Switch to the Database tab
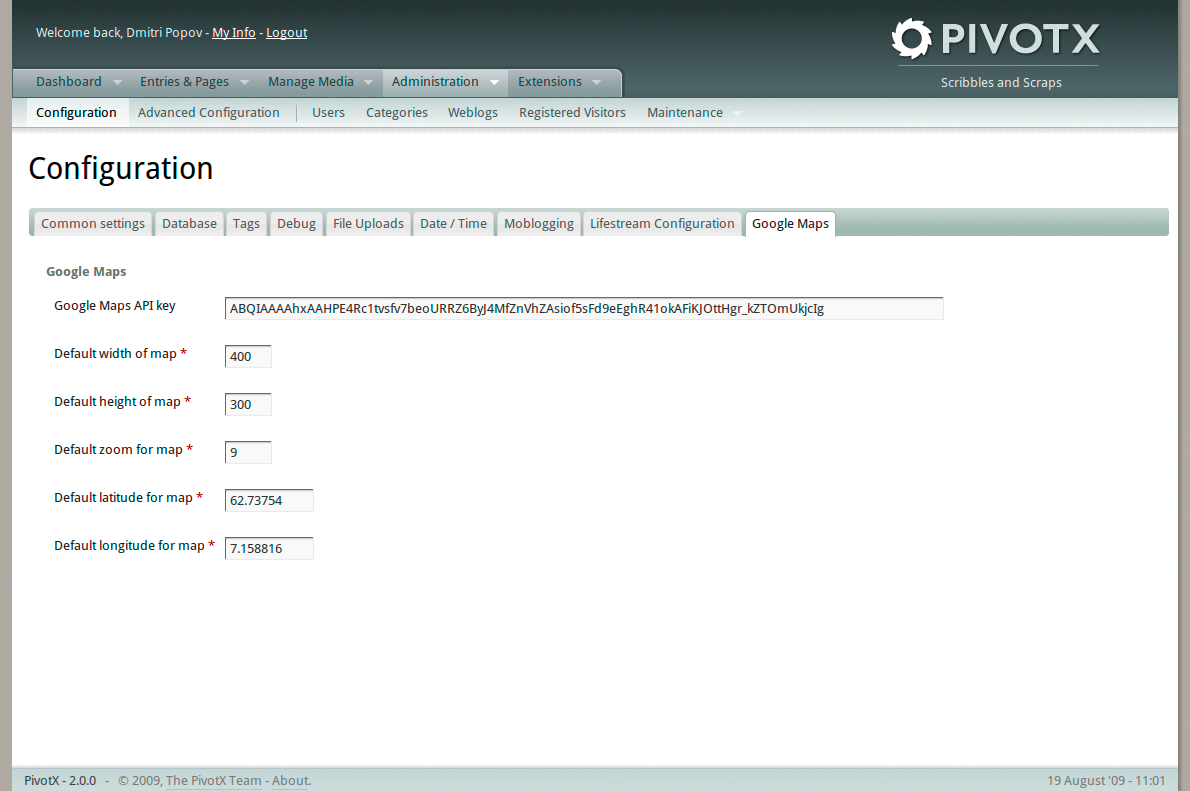The width and height of the screenshot is (1190, 791). click(x=189, y=223)
